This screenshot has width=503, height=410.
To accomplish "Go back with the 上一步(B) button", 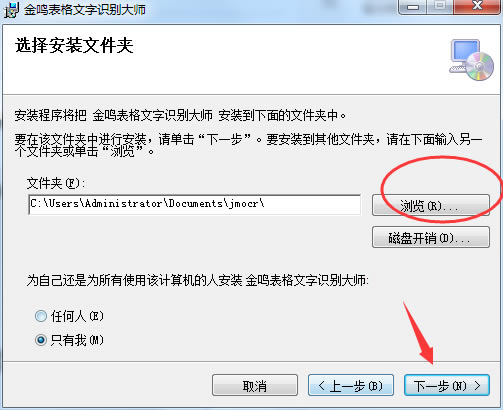I will 351,385.
